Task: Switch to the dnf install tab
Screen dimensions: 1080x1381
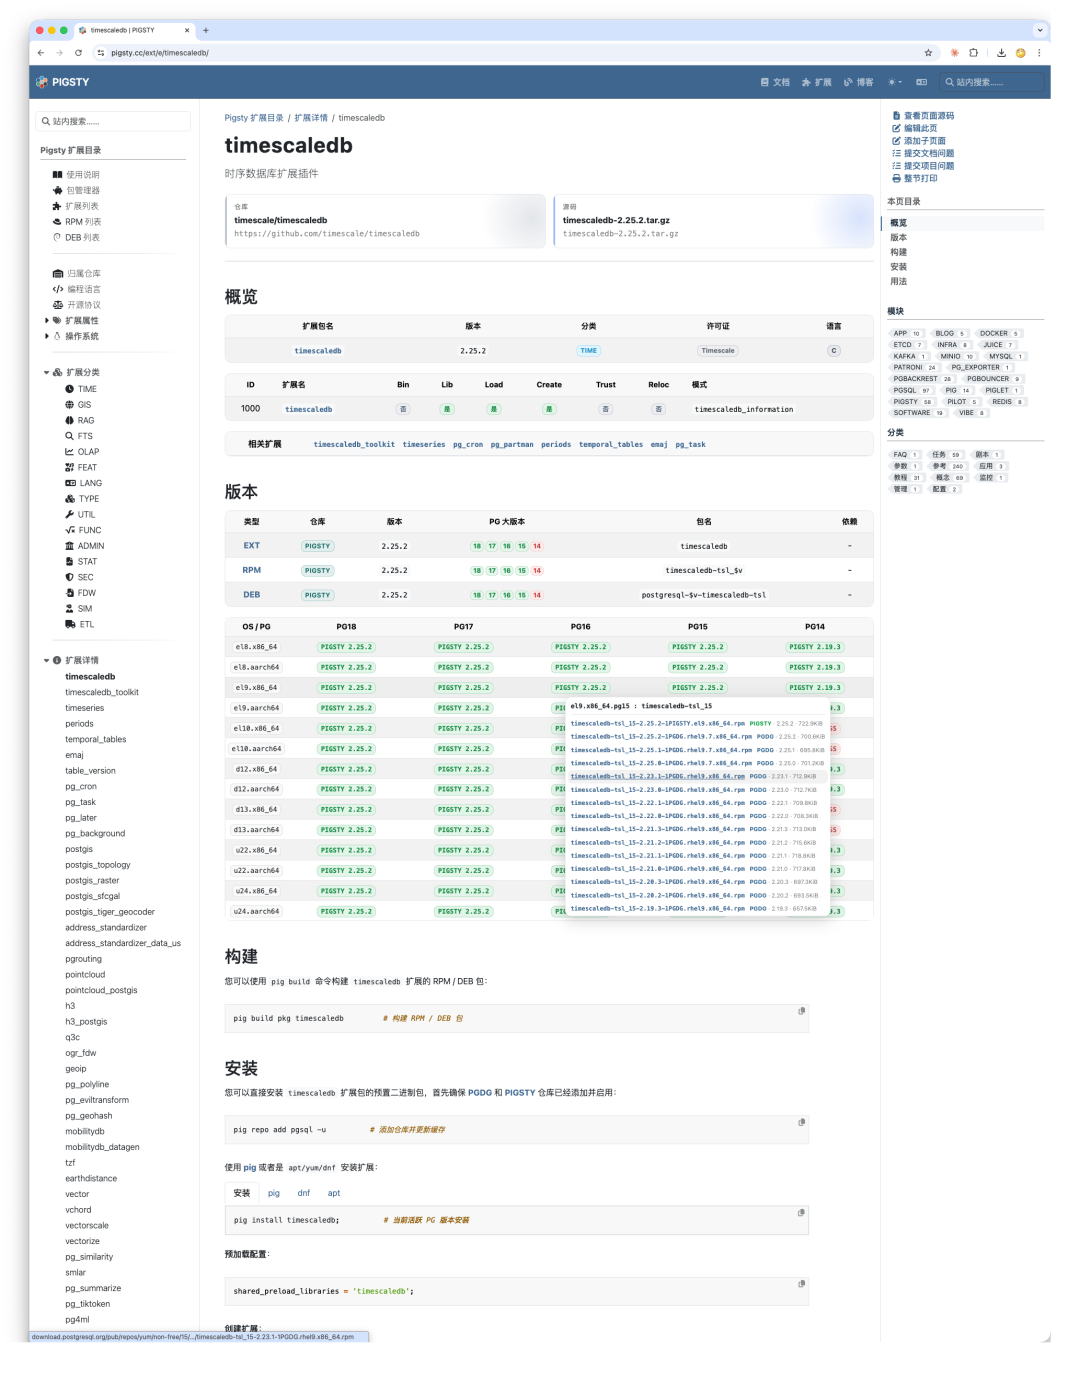Action: pos(304,1193)
